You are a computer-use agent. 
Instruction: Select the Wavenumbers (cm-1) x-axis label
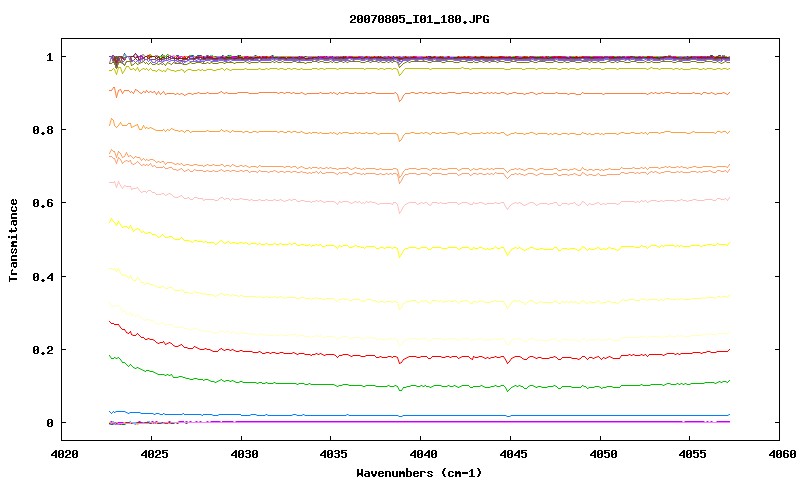tap(419, 472)
